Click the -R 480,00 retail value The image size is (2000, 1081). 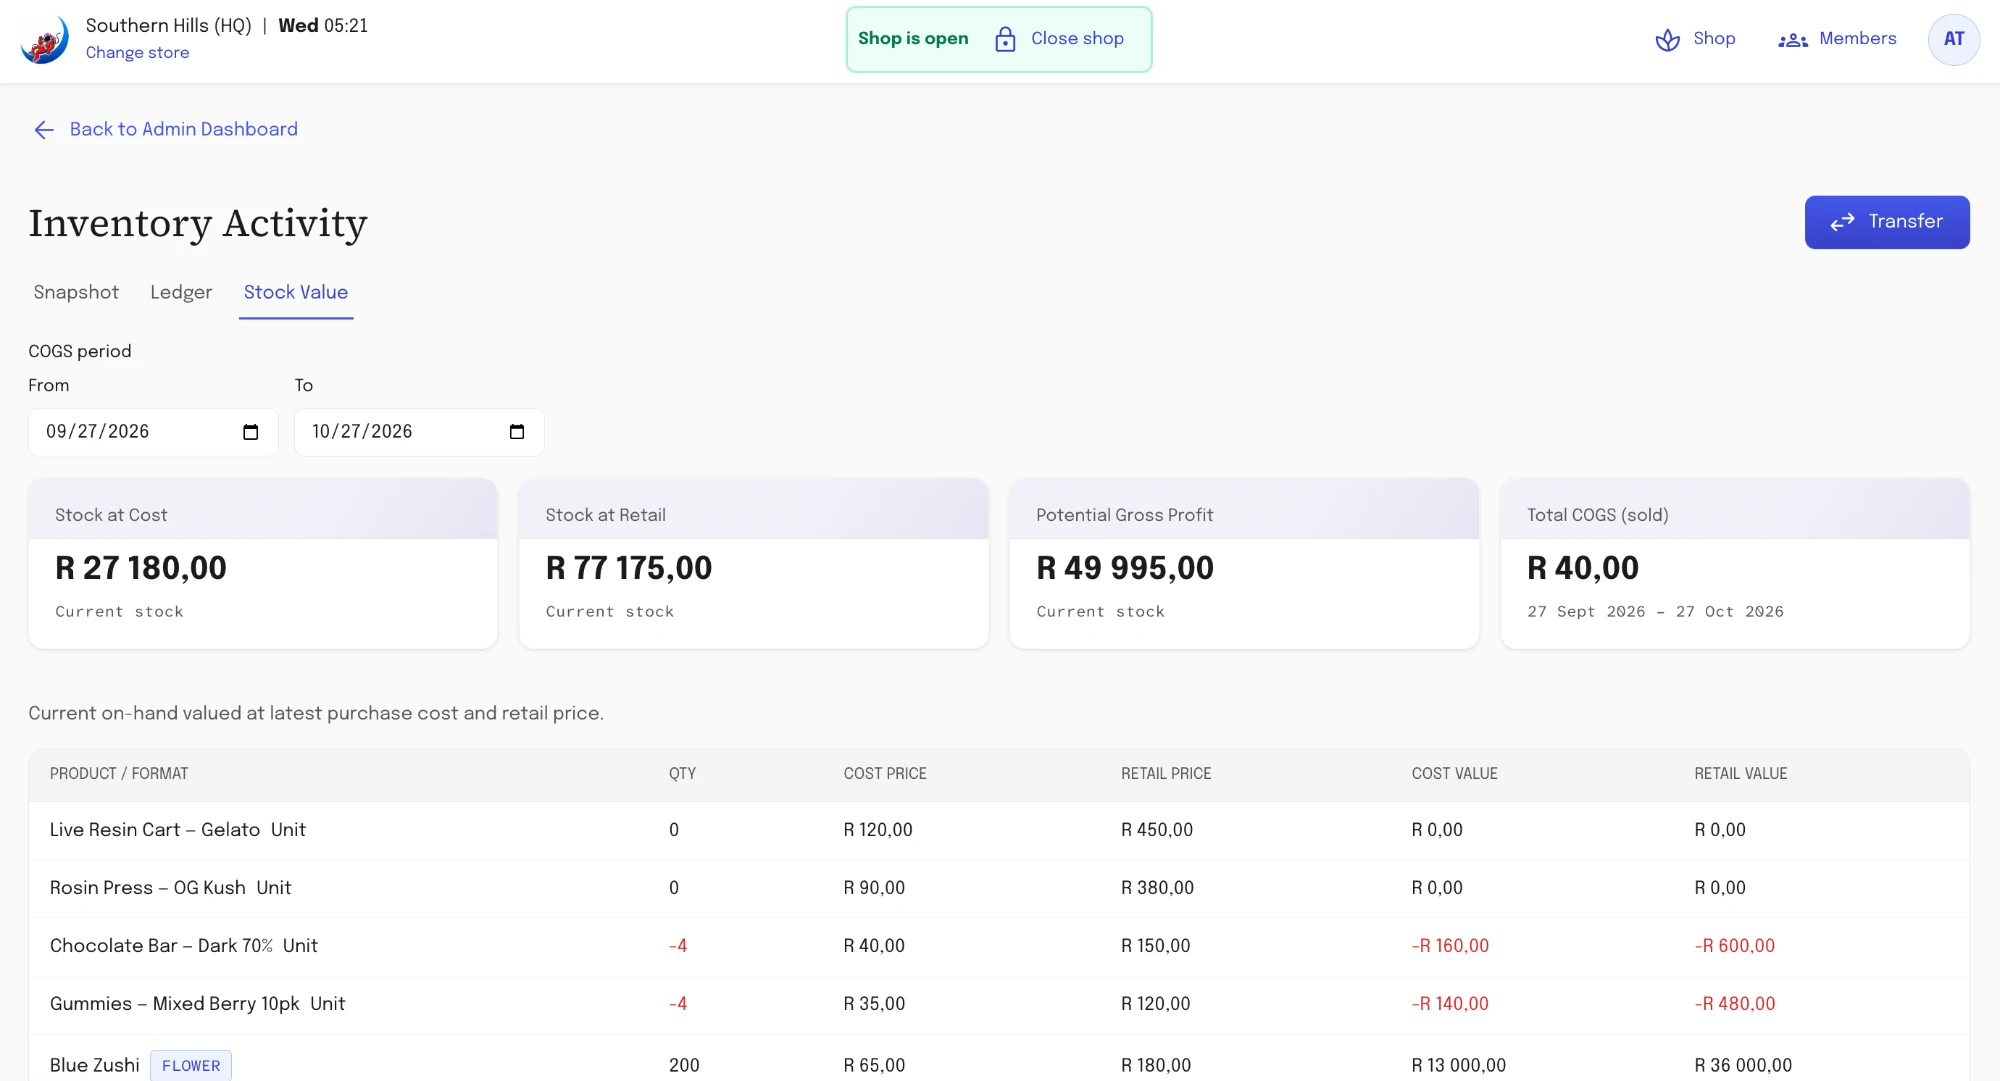pyautogui.click(x=1734, y=1004)
